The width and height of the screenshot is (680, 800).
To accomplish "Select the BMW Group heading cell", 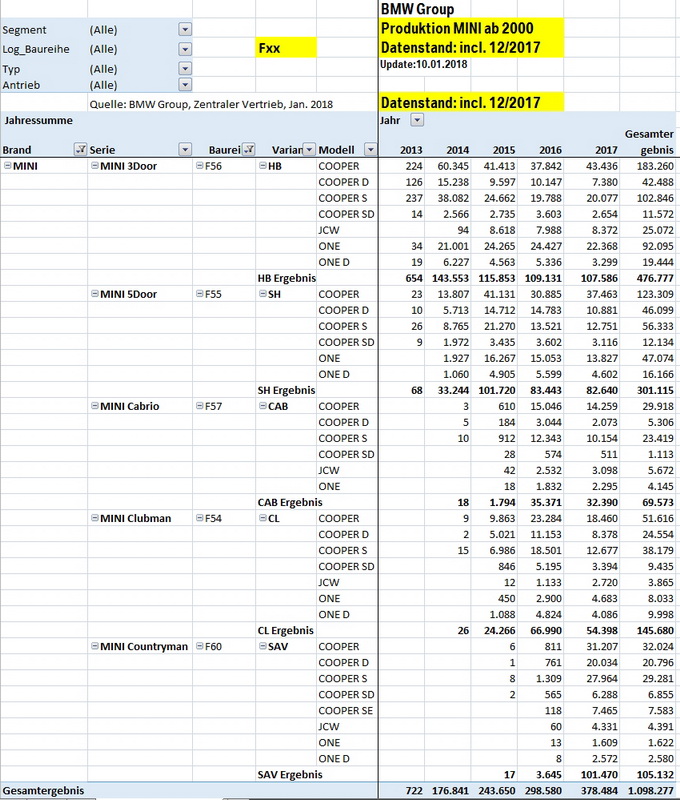I will click(x=417, y=9).
